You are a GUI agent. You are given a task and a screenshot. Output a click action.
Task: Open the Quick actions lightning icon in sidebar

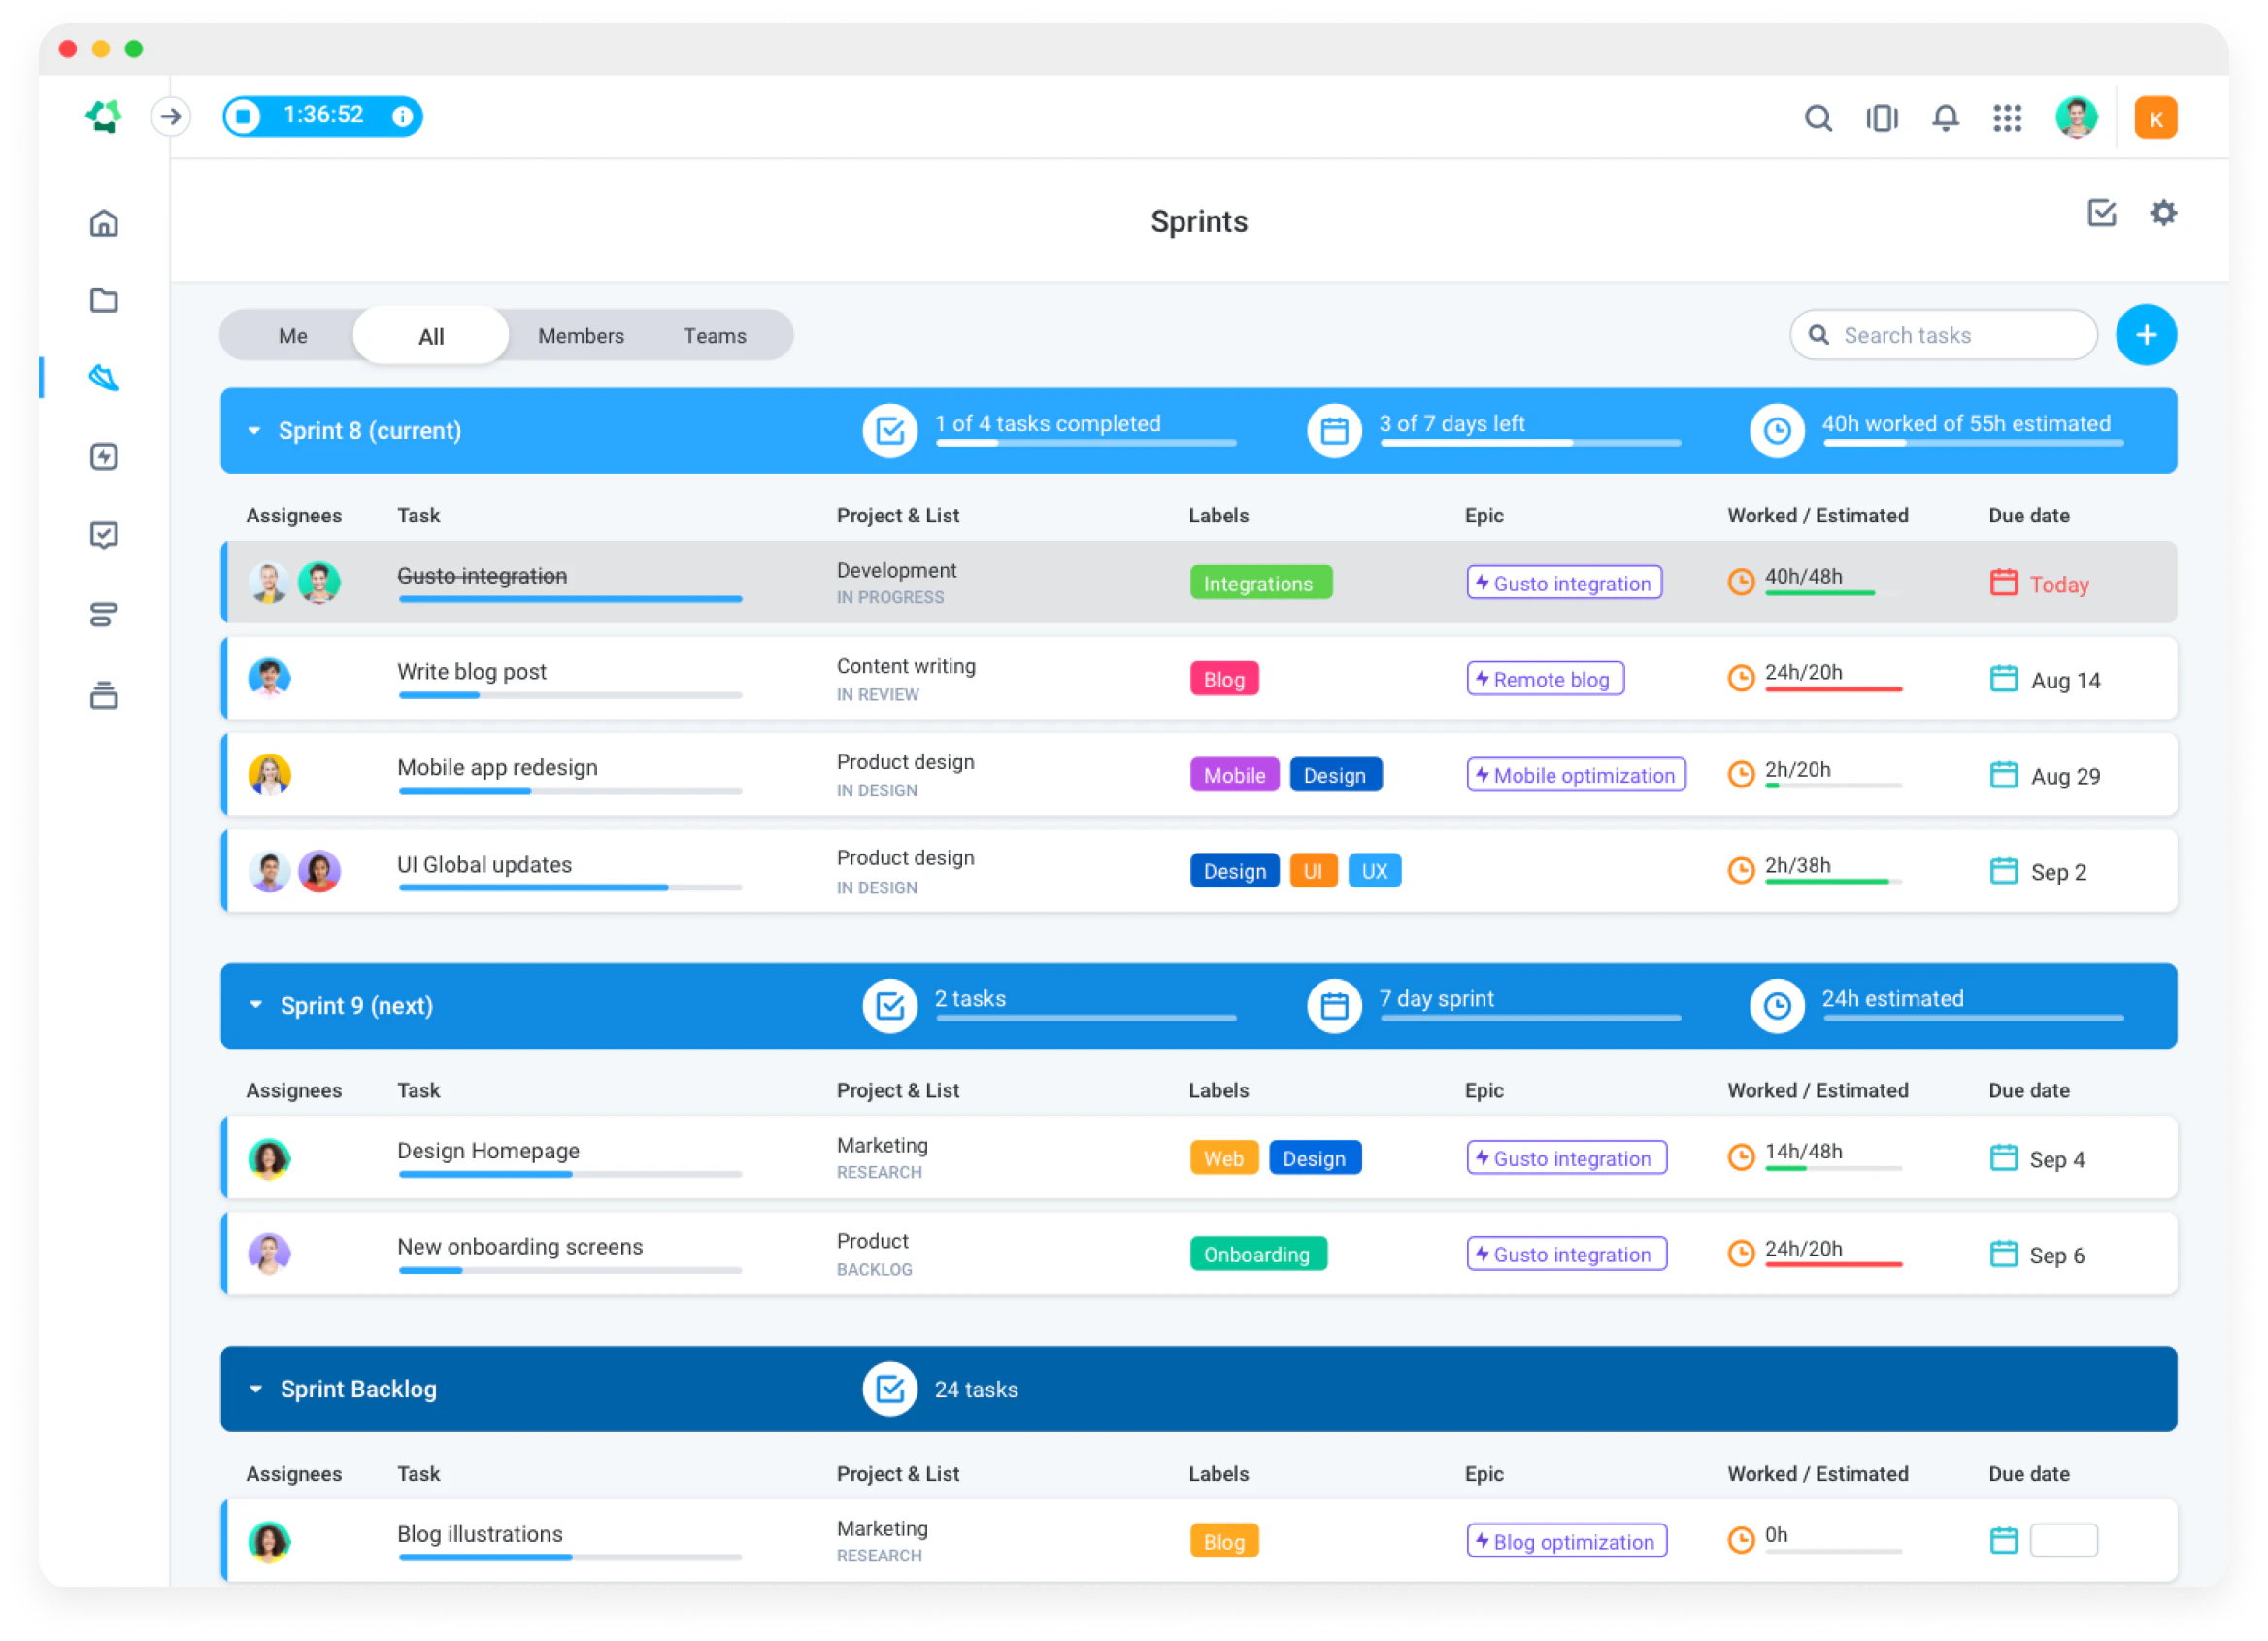click(x=104, y=456)
